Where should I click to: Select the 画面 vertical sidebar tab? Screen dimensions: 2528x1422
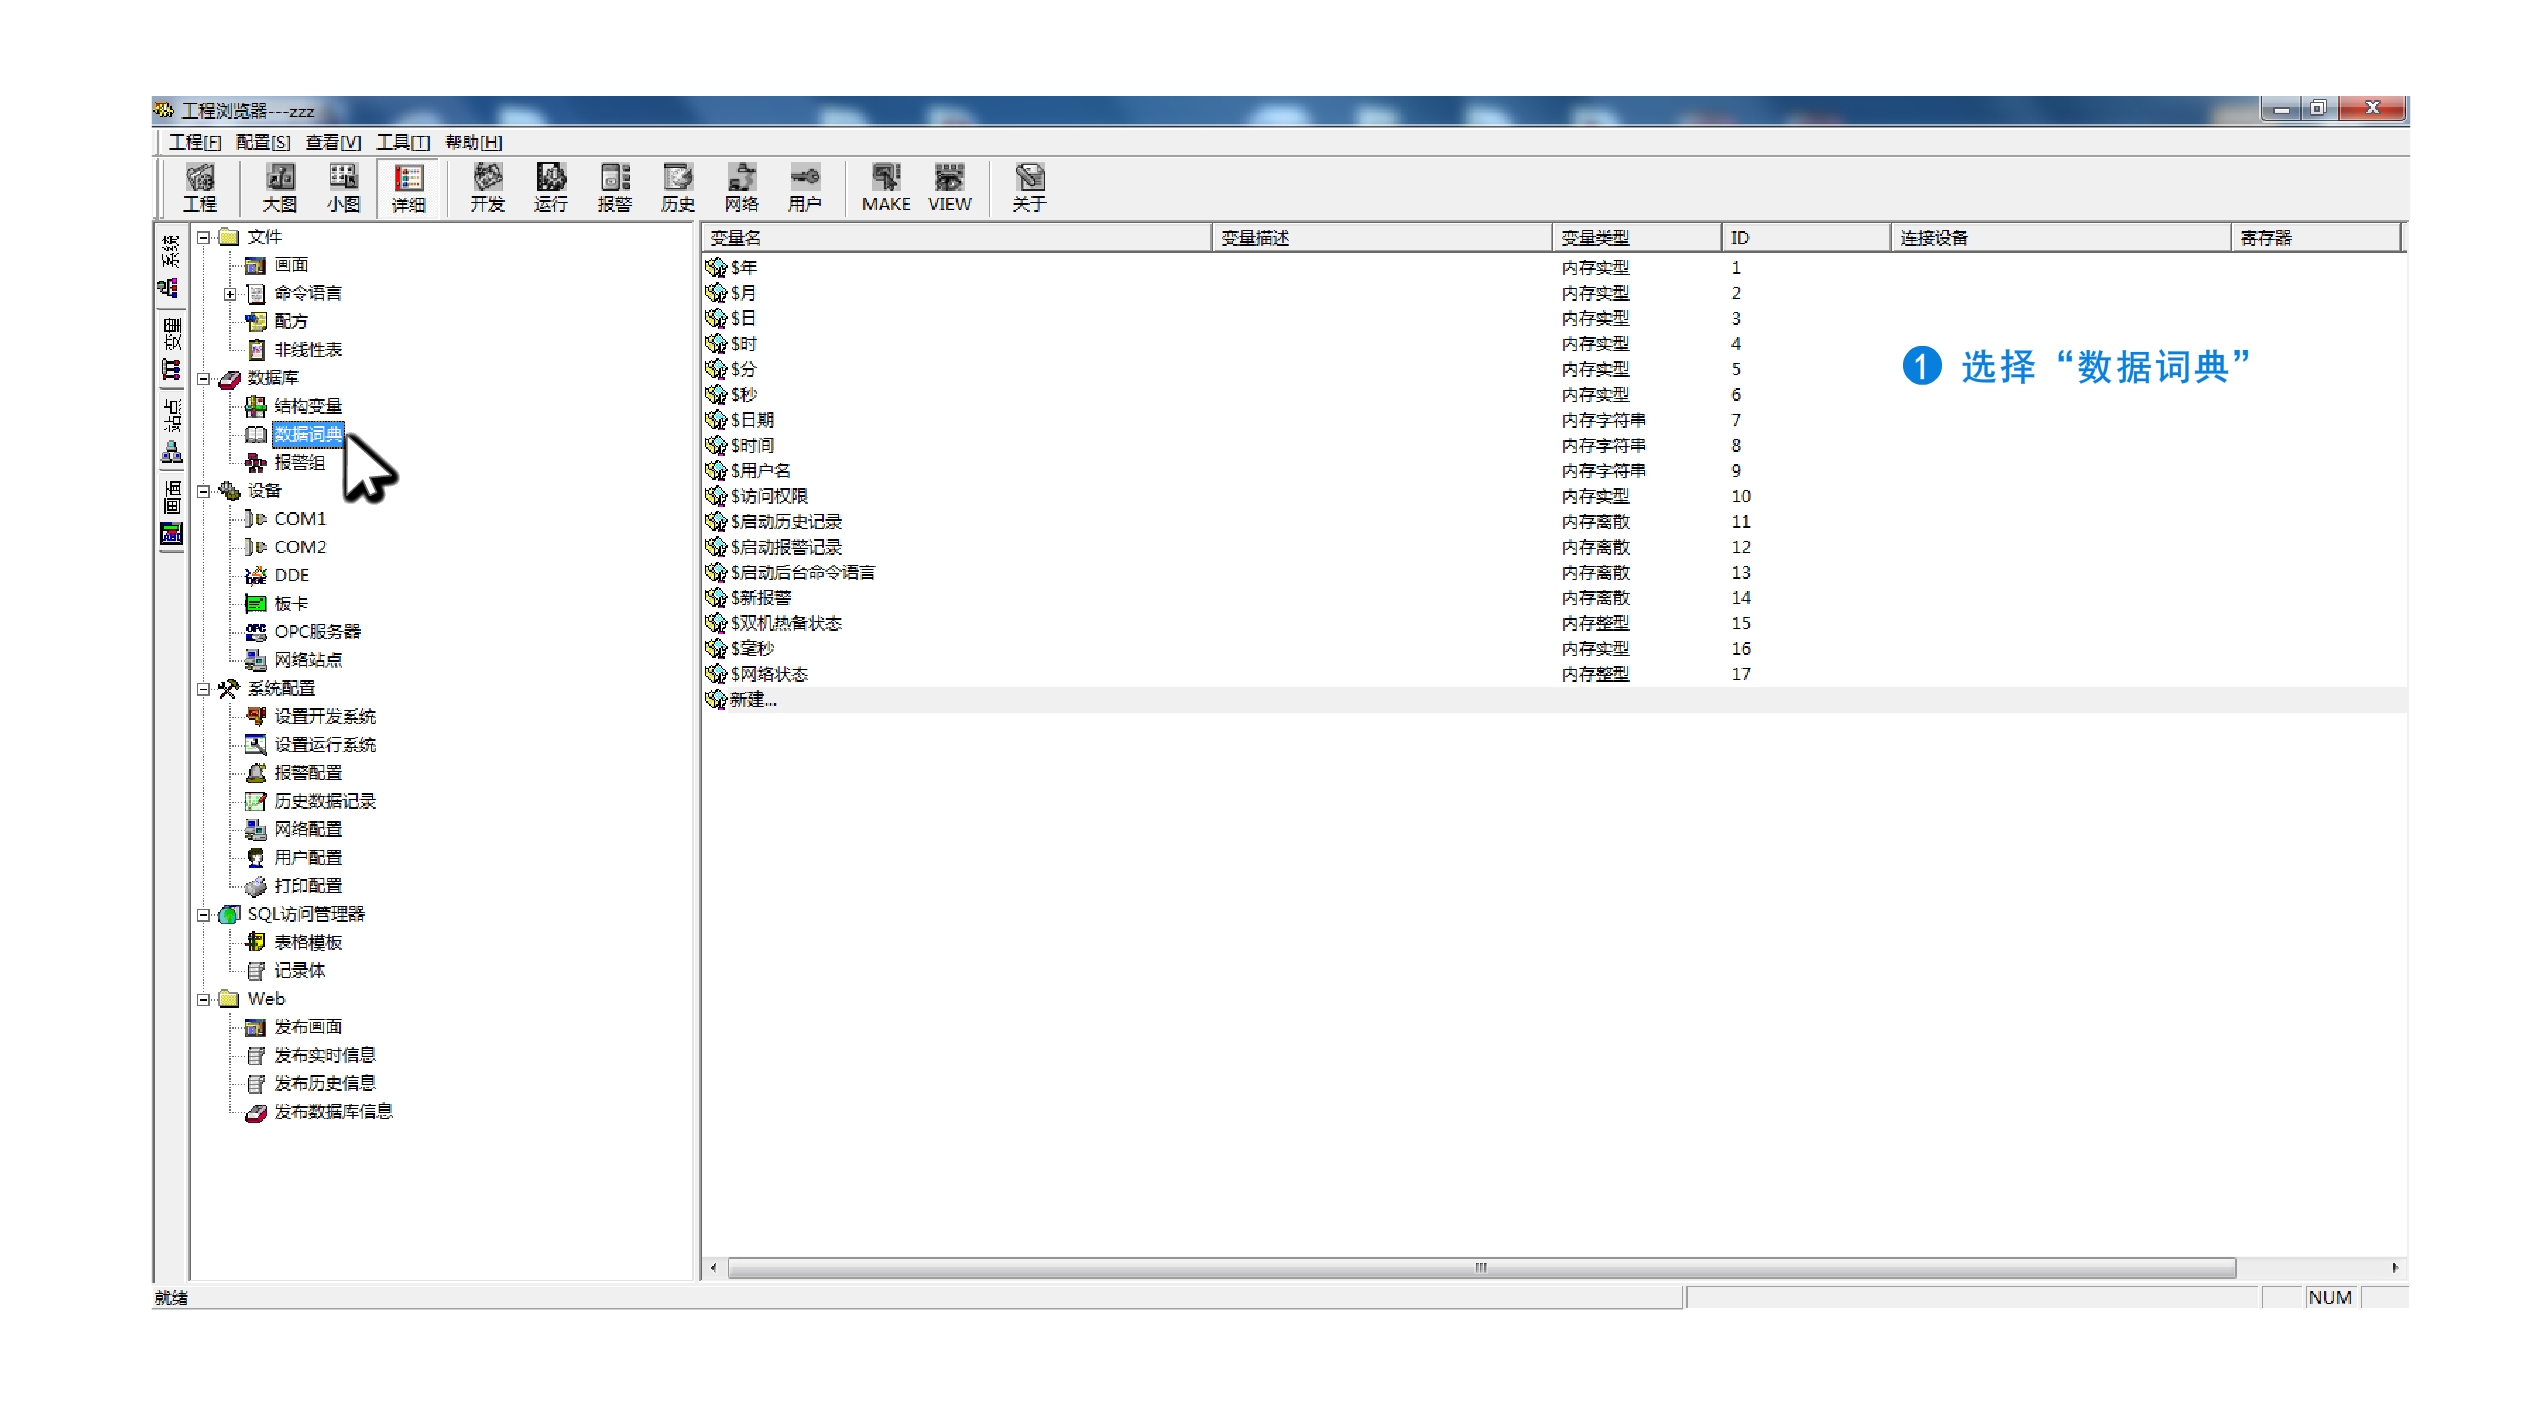(171, 513)
